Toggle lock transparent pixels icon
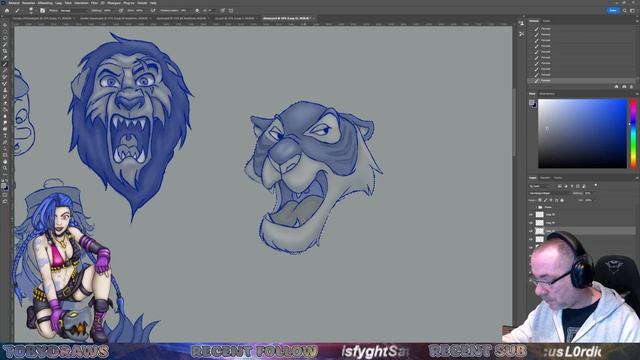Viewport: 640px width, 360px height. 540,200
